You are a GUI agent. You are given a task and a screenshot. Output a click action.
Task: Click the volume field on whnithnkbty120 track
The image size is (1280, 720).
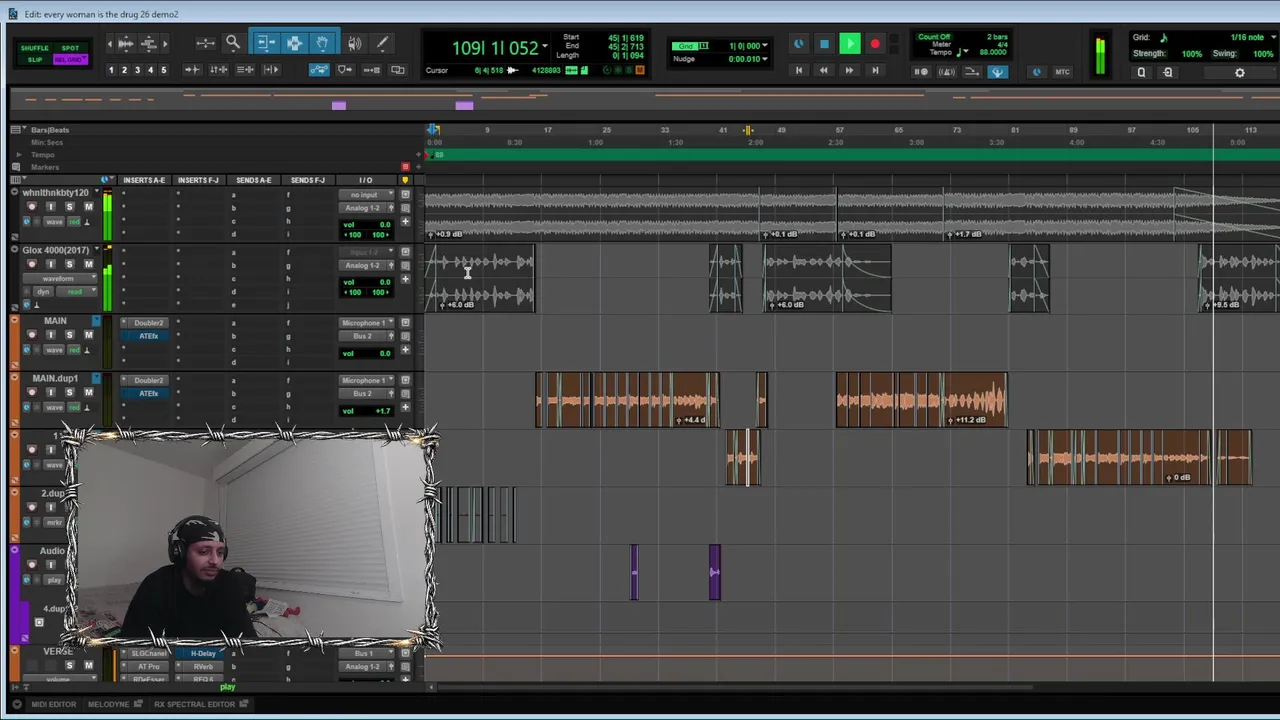pos(368,224)
